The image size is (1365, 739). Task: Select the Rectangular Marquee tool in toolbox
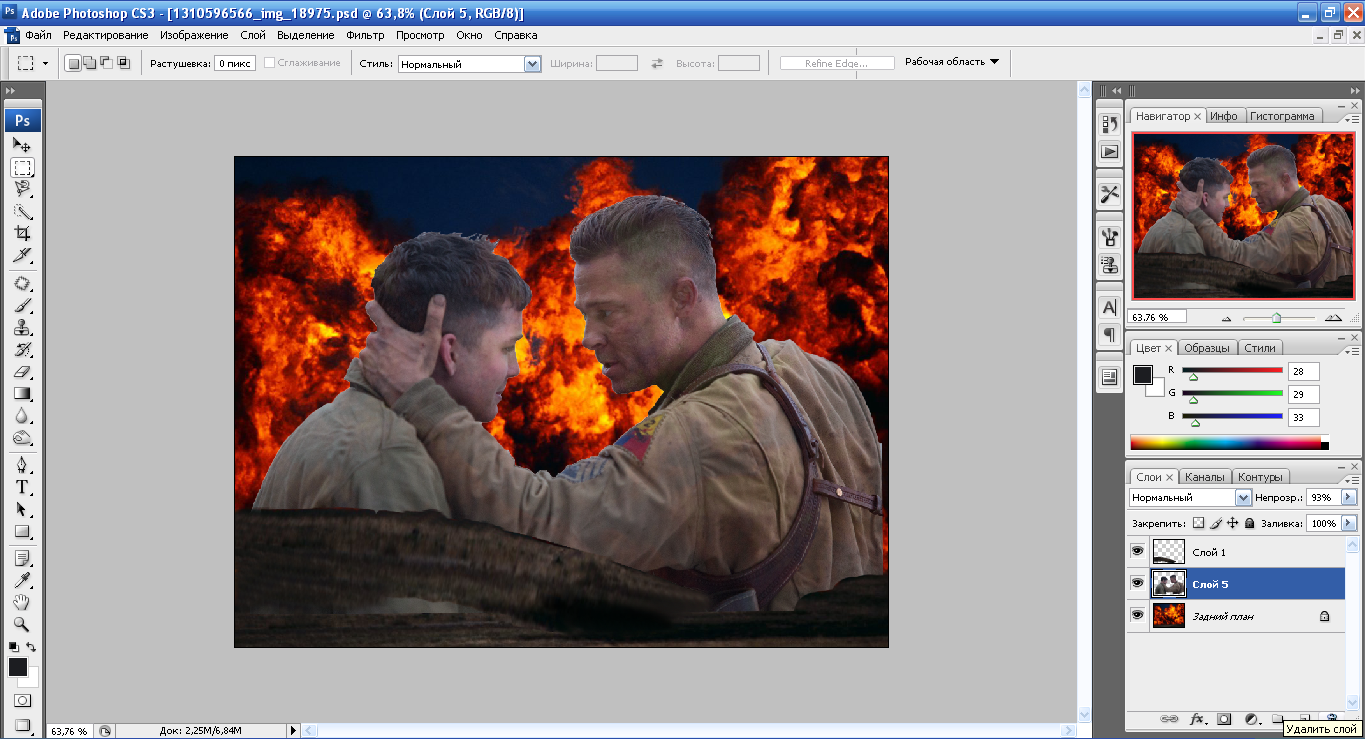(22, 167)
